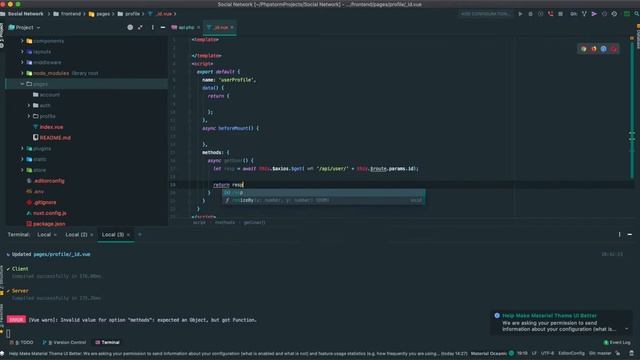Open the Event Log in status bar
Viewport: 640px width, 360px height.
(617, 342)
